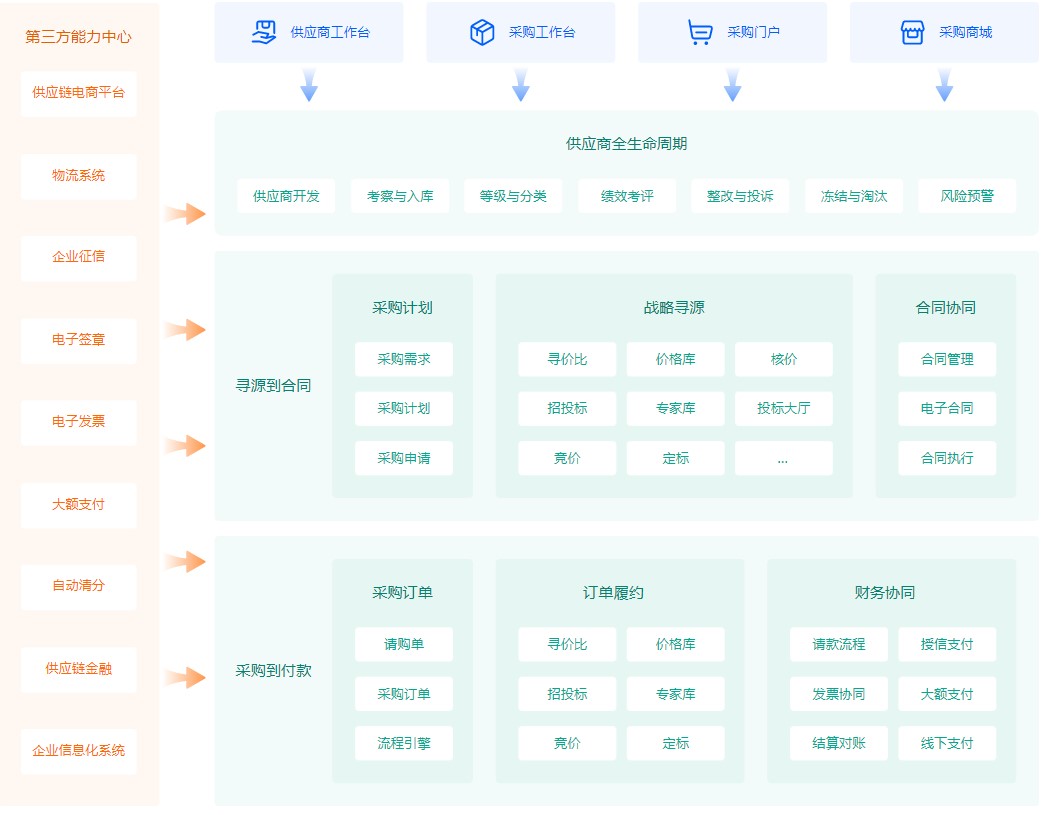Open the 发票协同 box
The image size is (1045, 815).
(x=839, y=694)
